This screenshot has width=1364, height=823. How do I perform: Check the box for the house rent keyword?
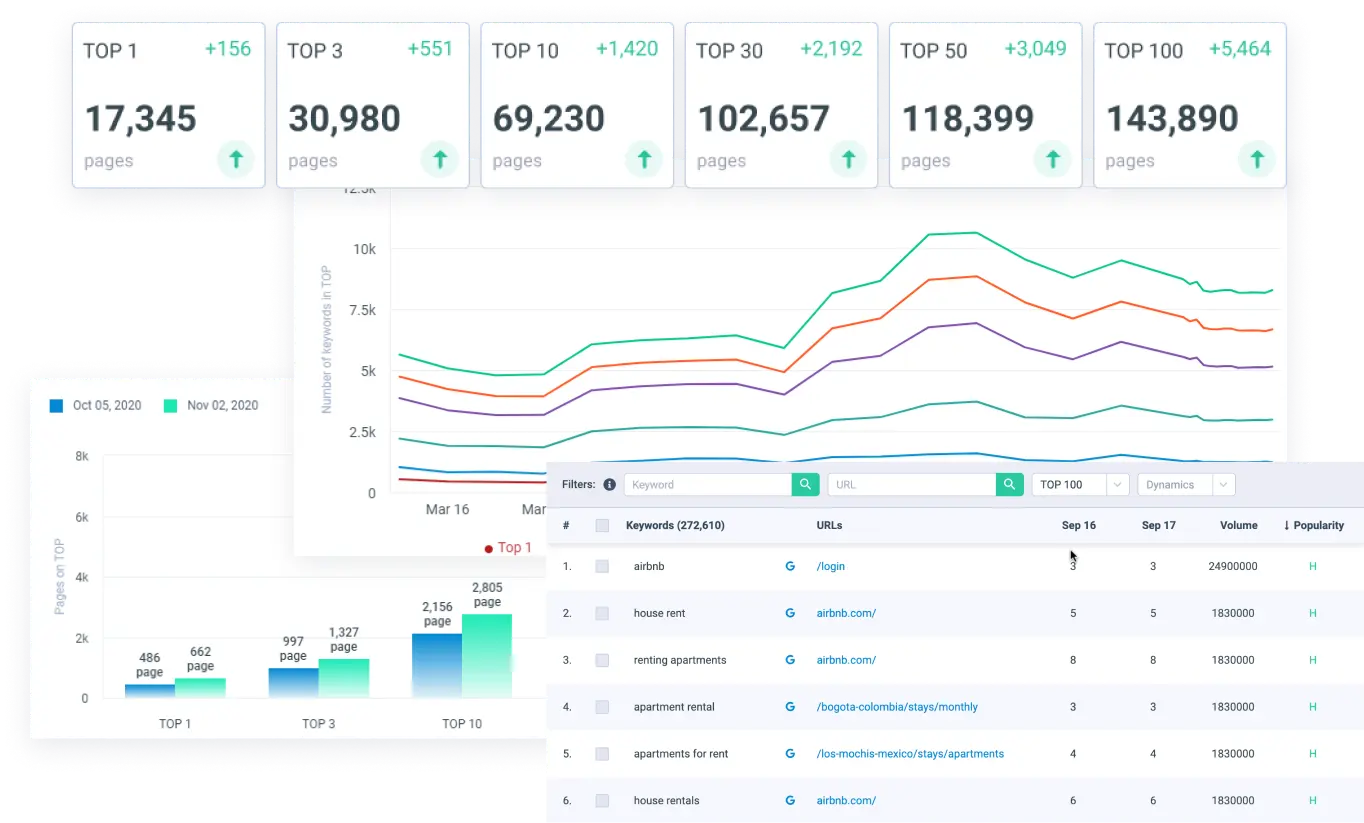coord(602,613)
